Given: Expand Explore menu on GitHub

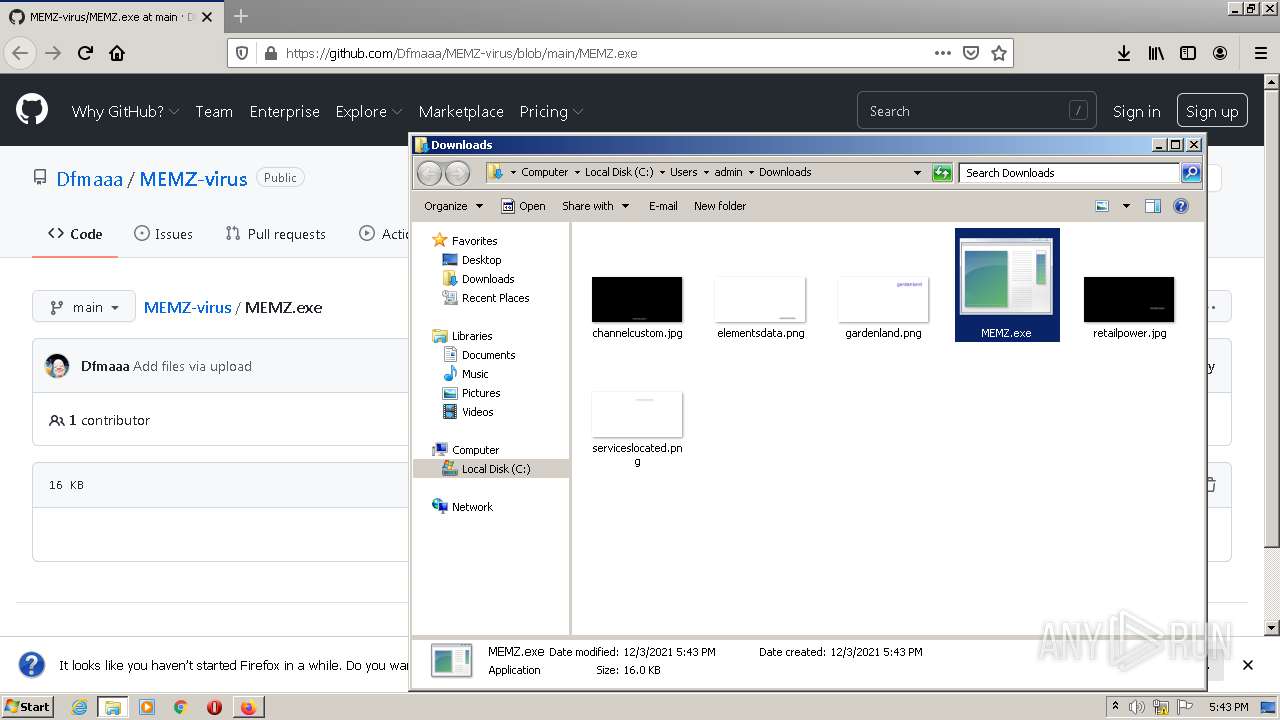Looking at the screenshot, I should tap(369, 111).
